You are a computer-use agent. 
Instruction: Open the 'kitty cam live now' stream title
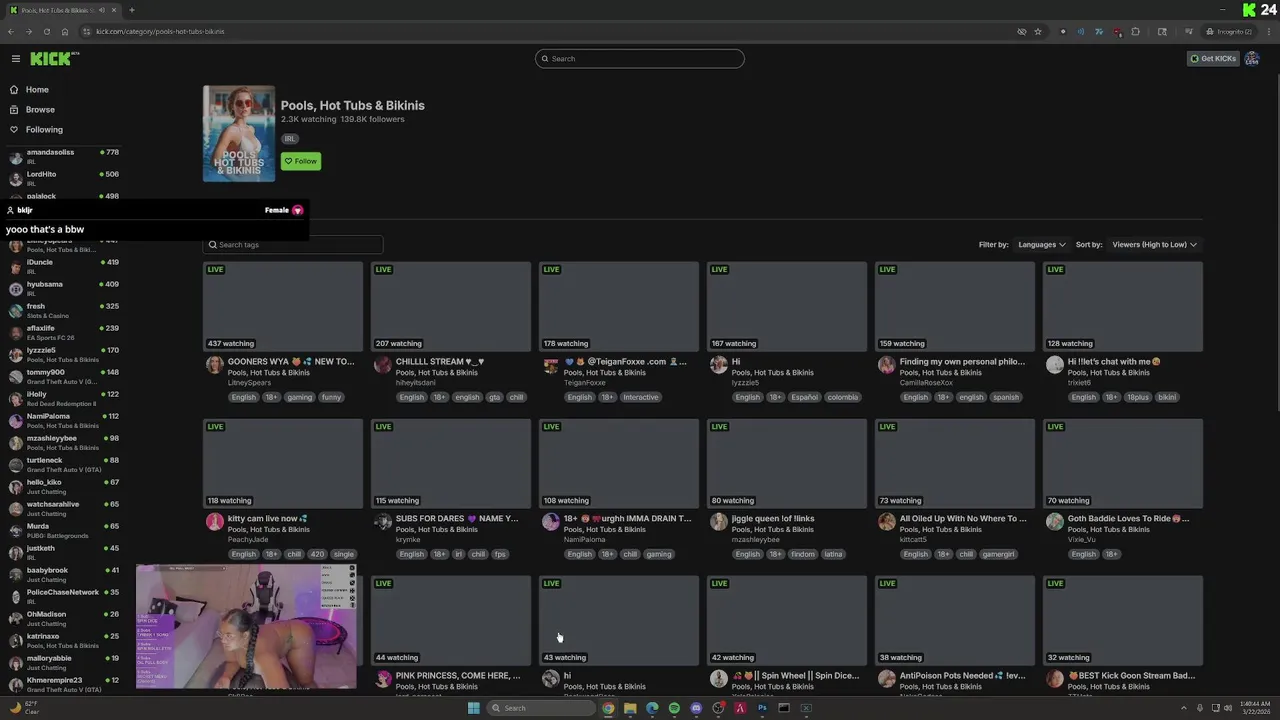[x=267, y=519]
